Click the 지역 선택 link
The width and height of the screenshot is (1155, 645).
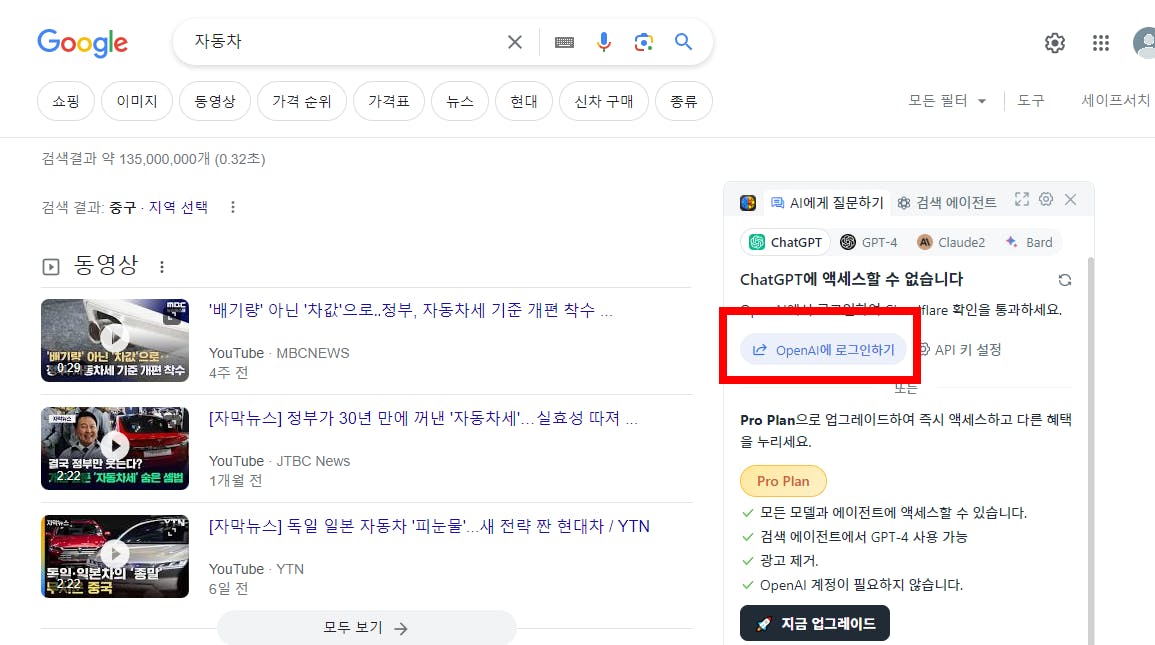(x=178, y=208)
